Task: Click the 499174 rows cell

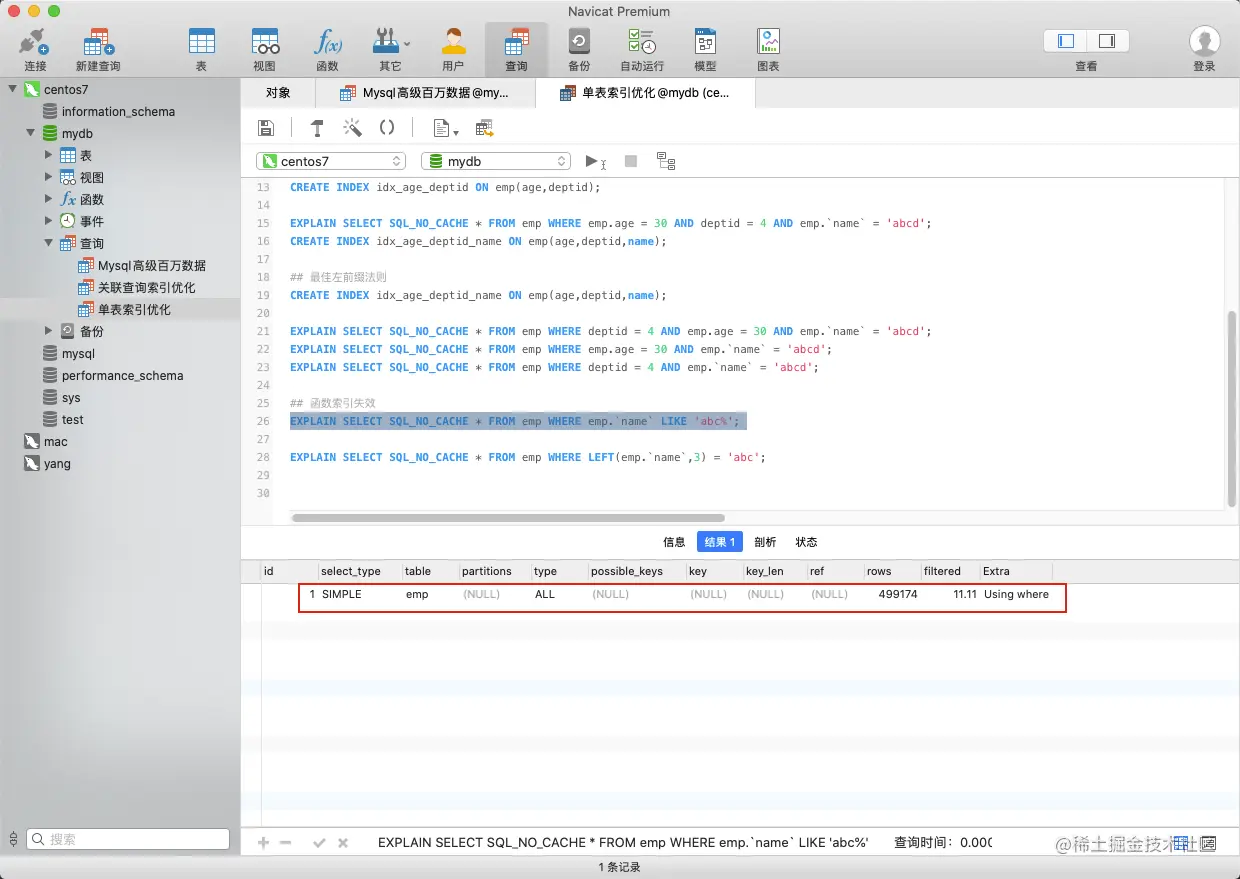Action: pos(898,594)
